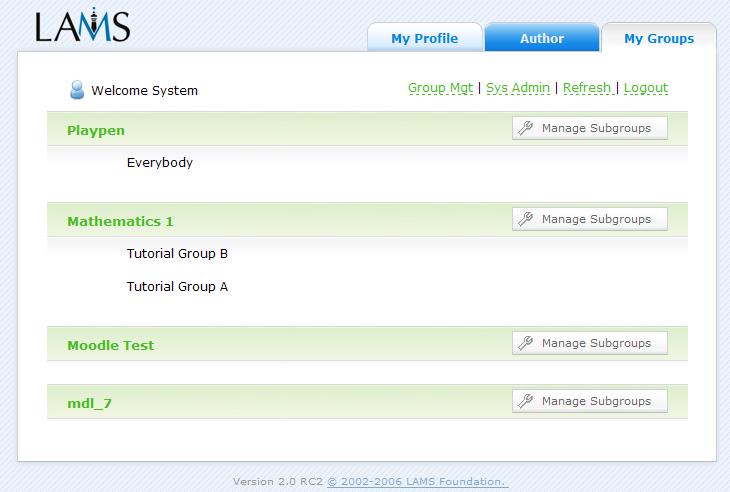
Task: Open the My Profile tab
Action: (x=424, y=39)
